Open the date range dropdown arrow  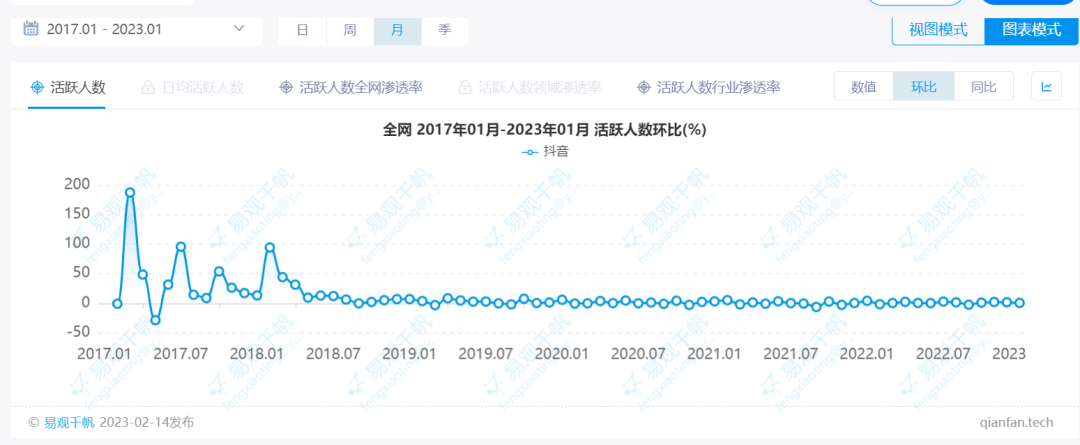(x=239, y=29)
